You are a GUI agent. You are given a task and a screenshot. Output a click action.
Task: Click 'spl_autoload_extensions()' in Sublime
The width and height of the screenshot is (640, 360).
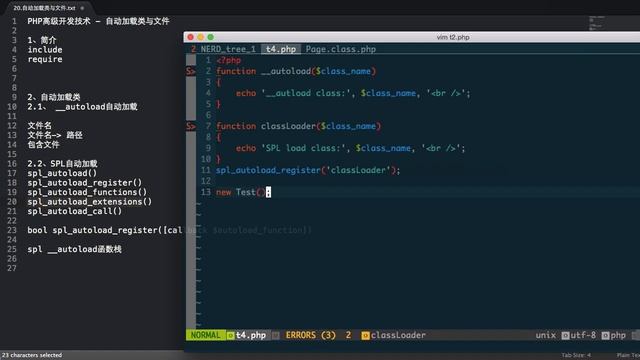point(89,202)
